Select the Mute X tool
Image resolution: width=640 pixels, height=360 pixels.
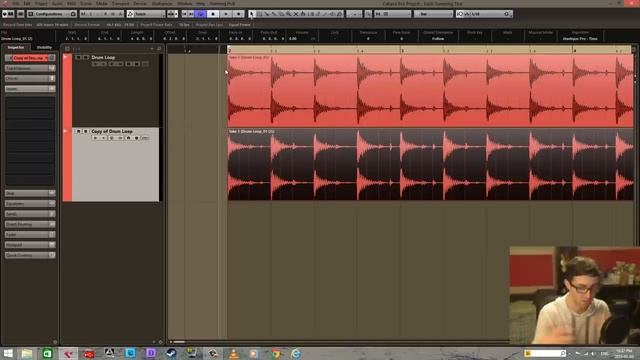tap(296, 14)
